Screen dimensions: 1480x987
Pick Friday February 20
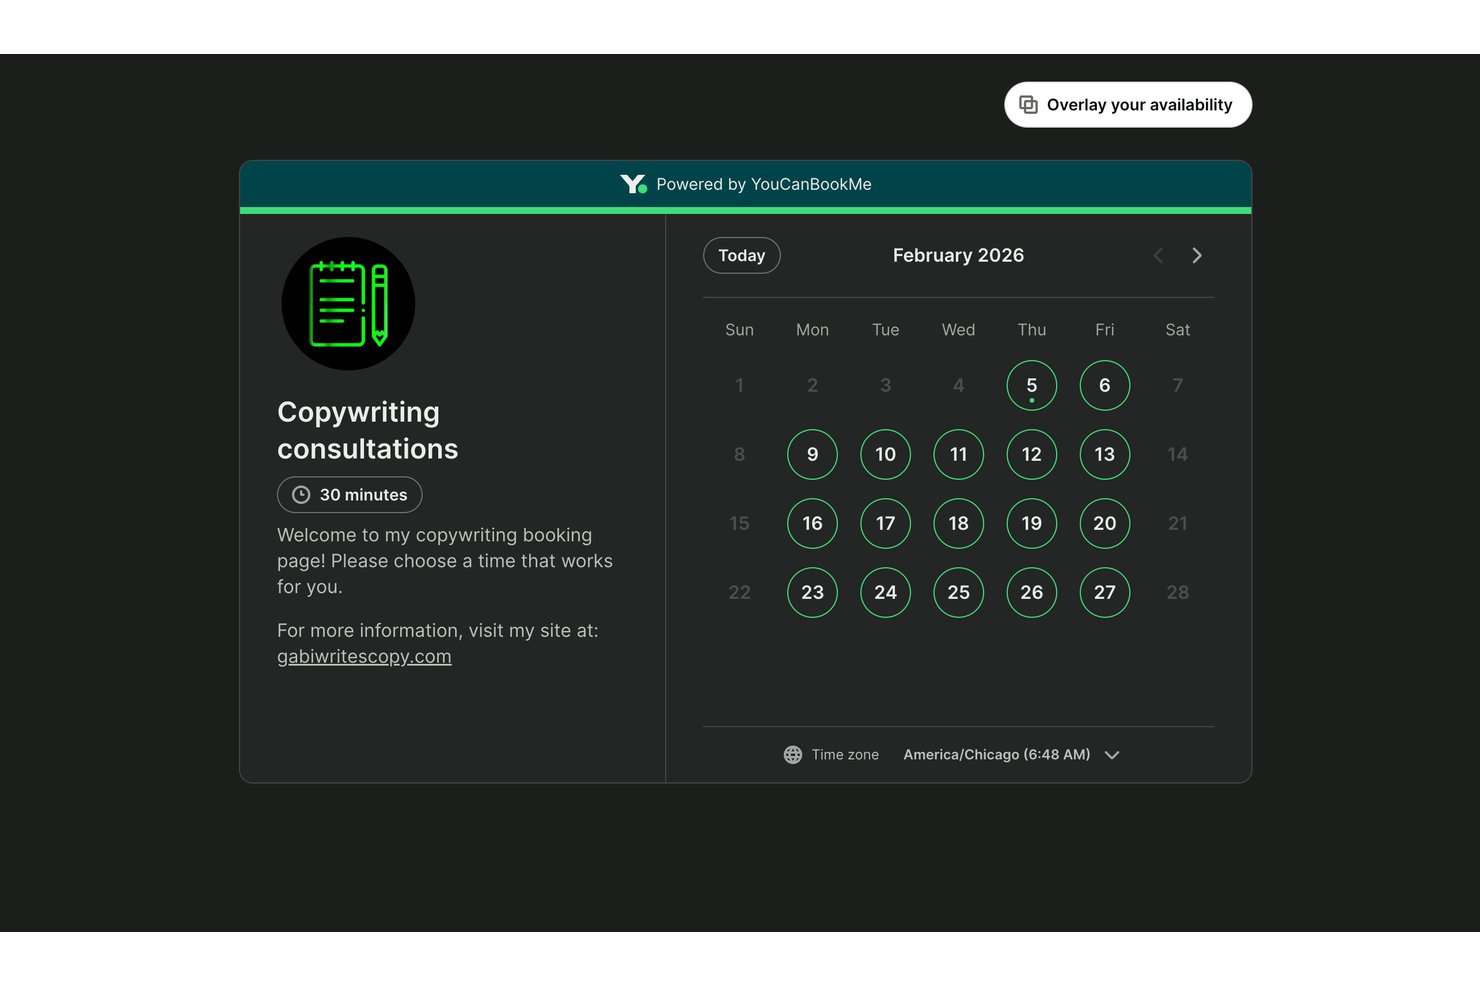coord(1105,523)
